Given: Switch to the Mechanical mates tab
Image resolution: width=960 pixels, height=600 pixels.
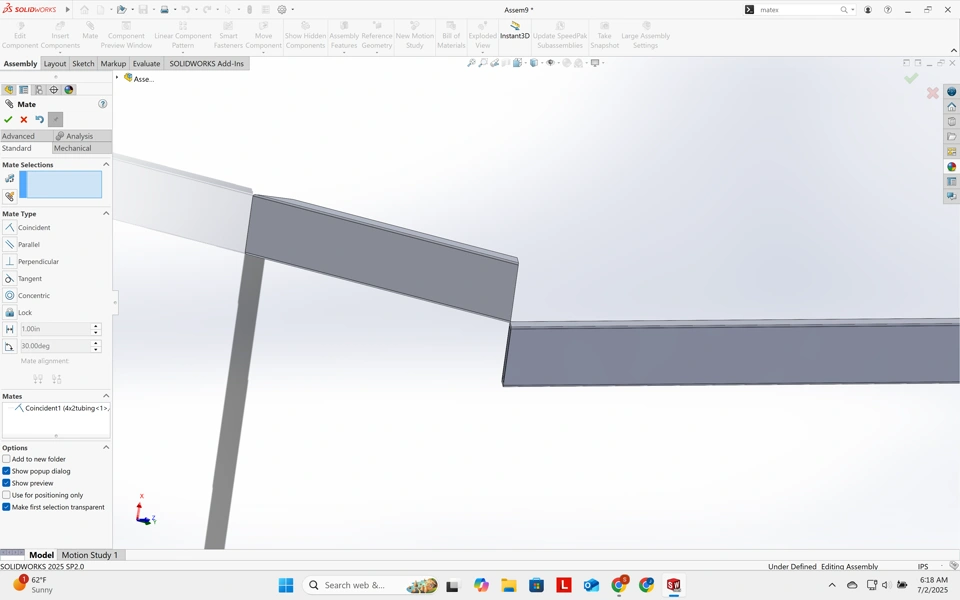Looking at the screenshot, I should tap(72, 148).
